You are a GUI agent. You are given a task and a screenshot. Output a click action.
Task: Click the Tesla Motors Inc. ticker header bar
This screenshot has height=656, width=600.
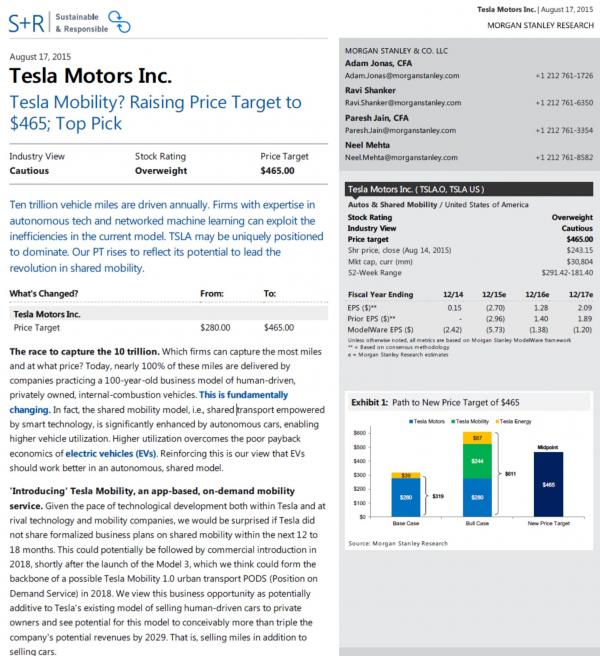coord(469,190)
